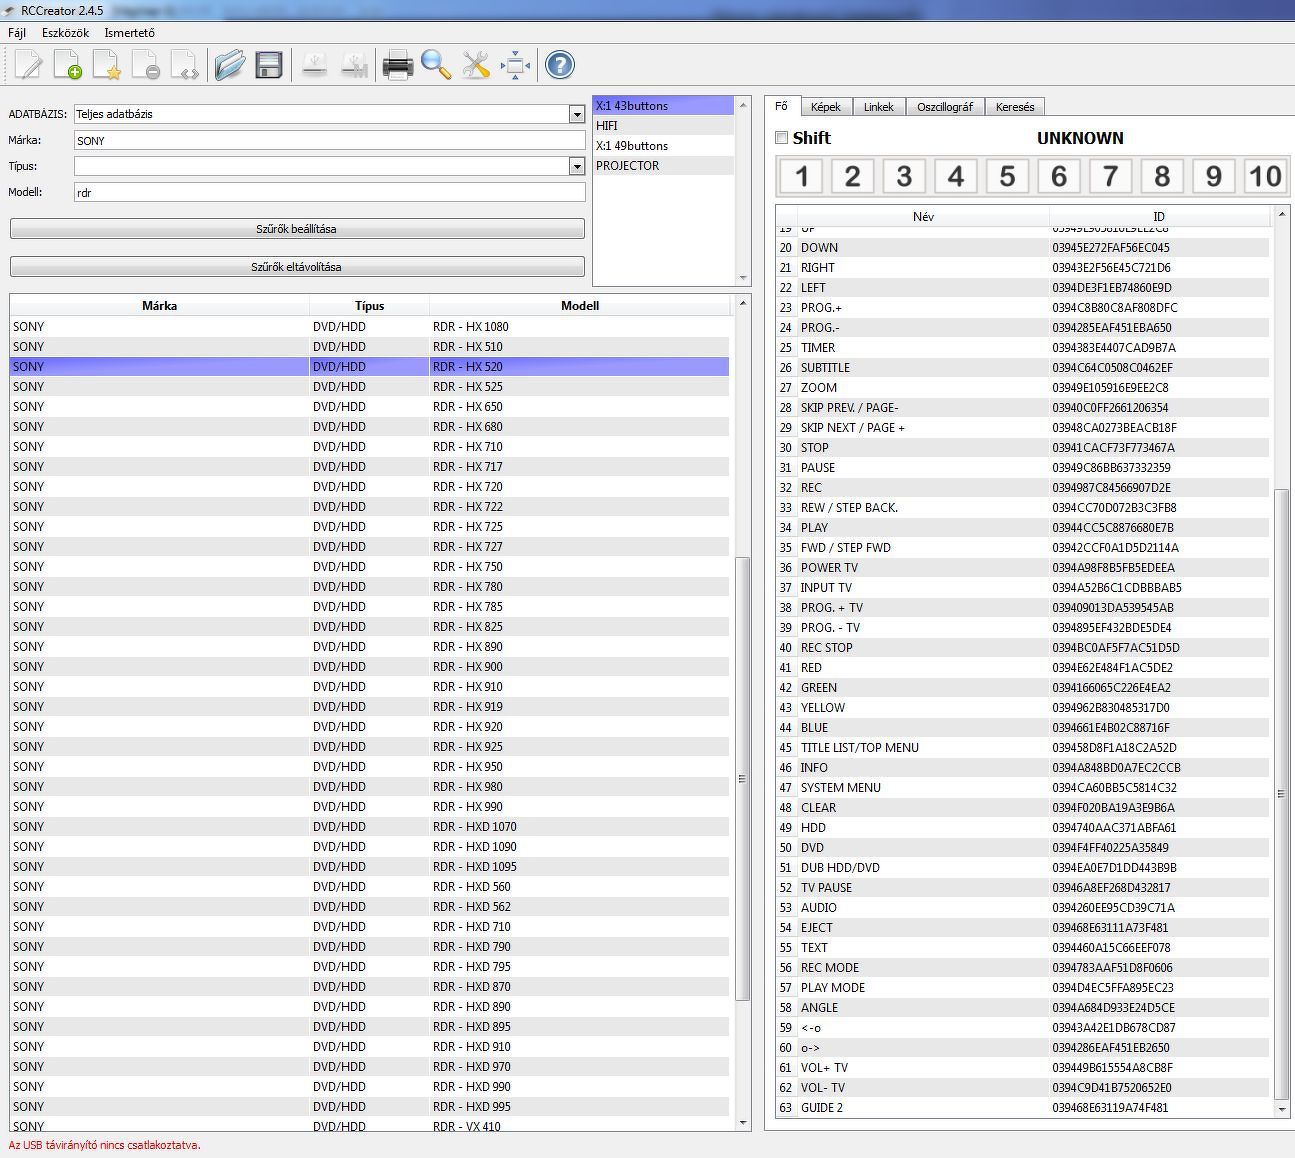The height and width of the screenshot is (1158, 1295).
Task: Select the PROJECTOR list entry
Action: pyautogui.click(x=664, y=166)
